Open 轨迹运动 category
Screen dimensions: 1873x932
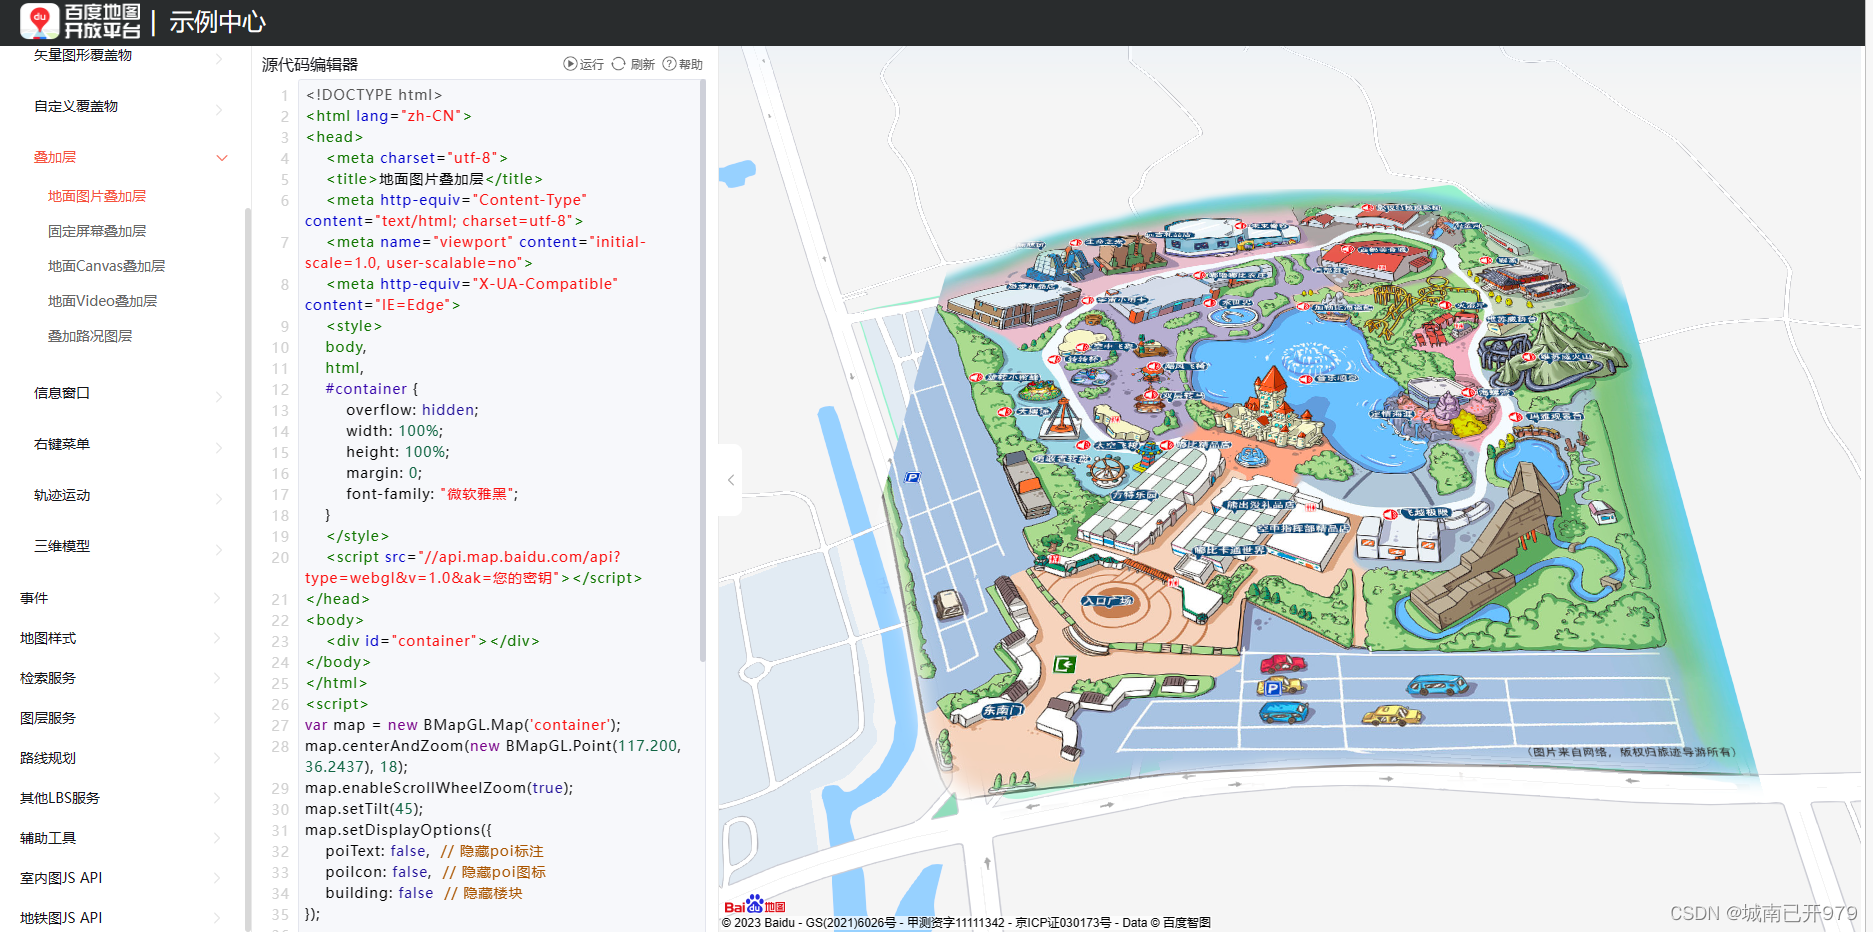(x=62, y=495)
